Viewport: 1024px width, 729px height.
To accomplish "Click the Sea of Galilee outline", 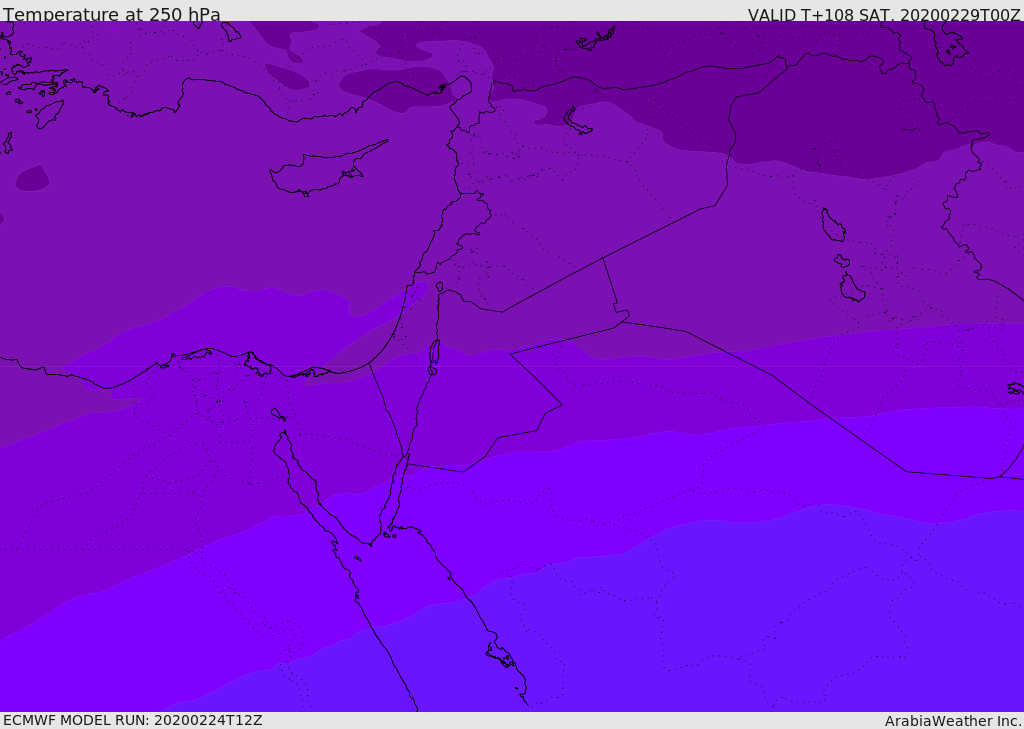I will tap(439, 287).
